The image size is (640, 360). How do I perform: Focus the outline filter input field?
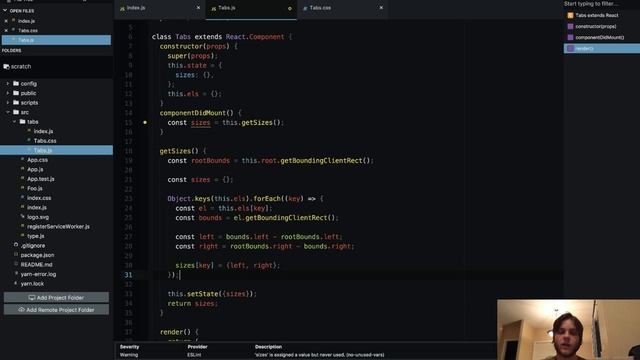[x=602, y=4]
